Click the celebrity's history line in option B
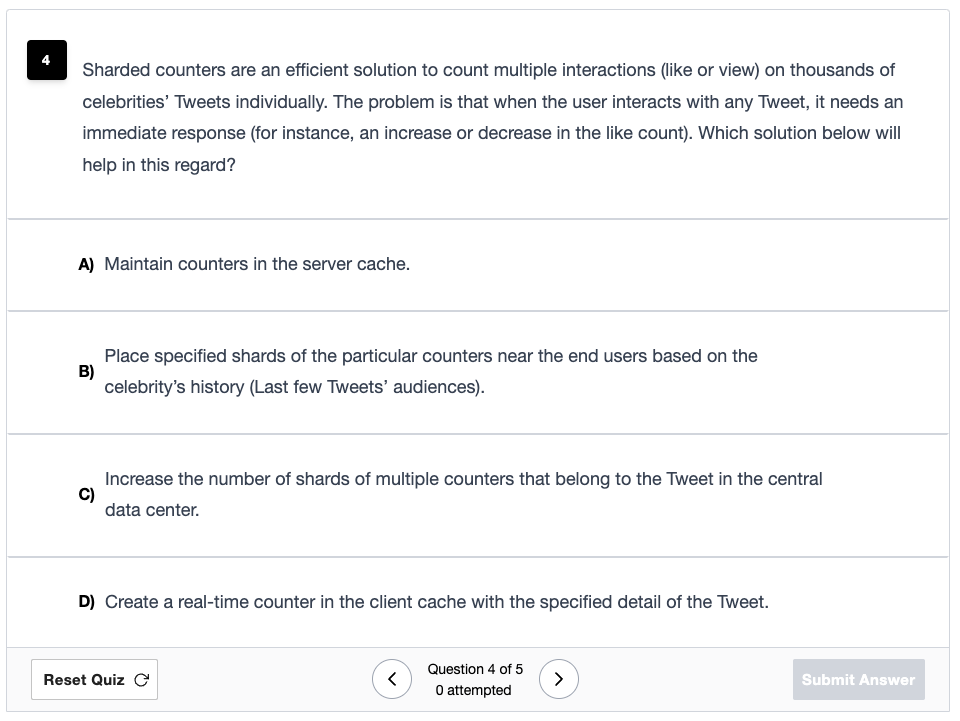960x721 pixels. (294, 387)
